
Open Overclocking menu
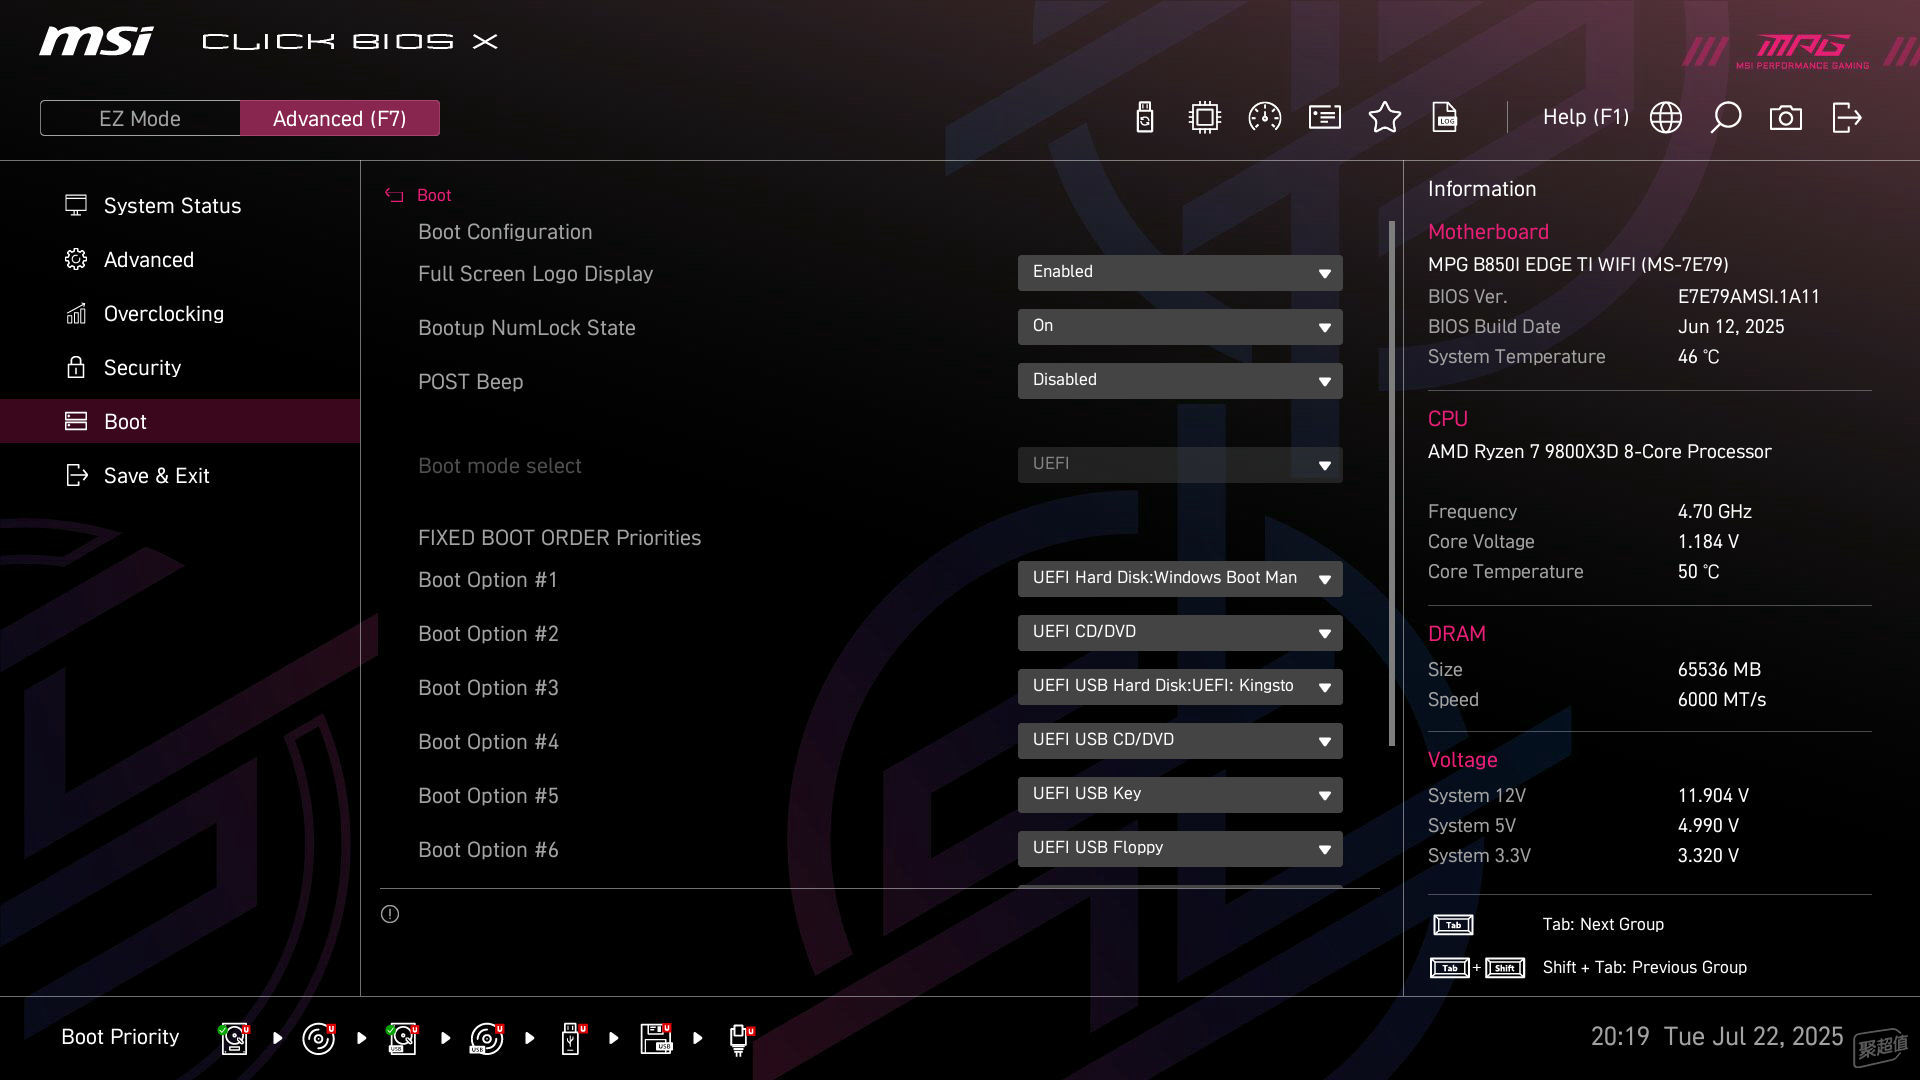180,313
